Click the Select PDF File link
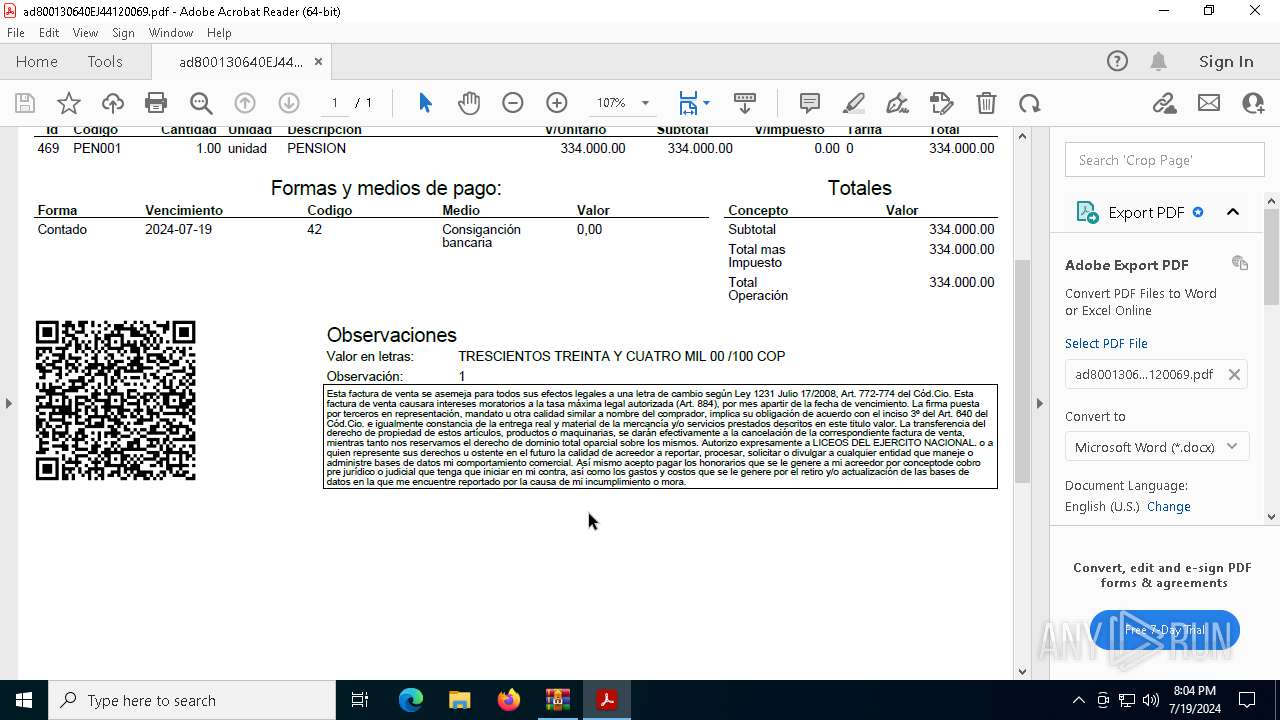The height and width of the screenshot is (720, 1280). coord(1106,343)
